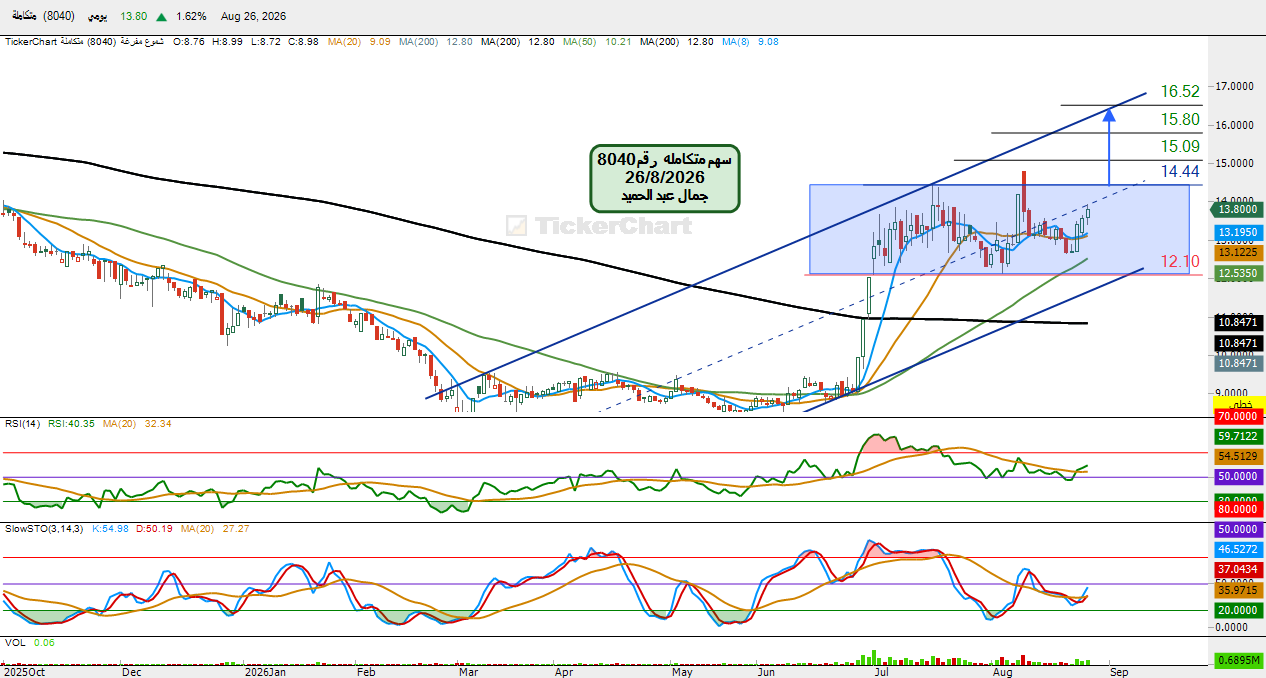Click the yellow خطي scale label

click(1237, 403)
